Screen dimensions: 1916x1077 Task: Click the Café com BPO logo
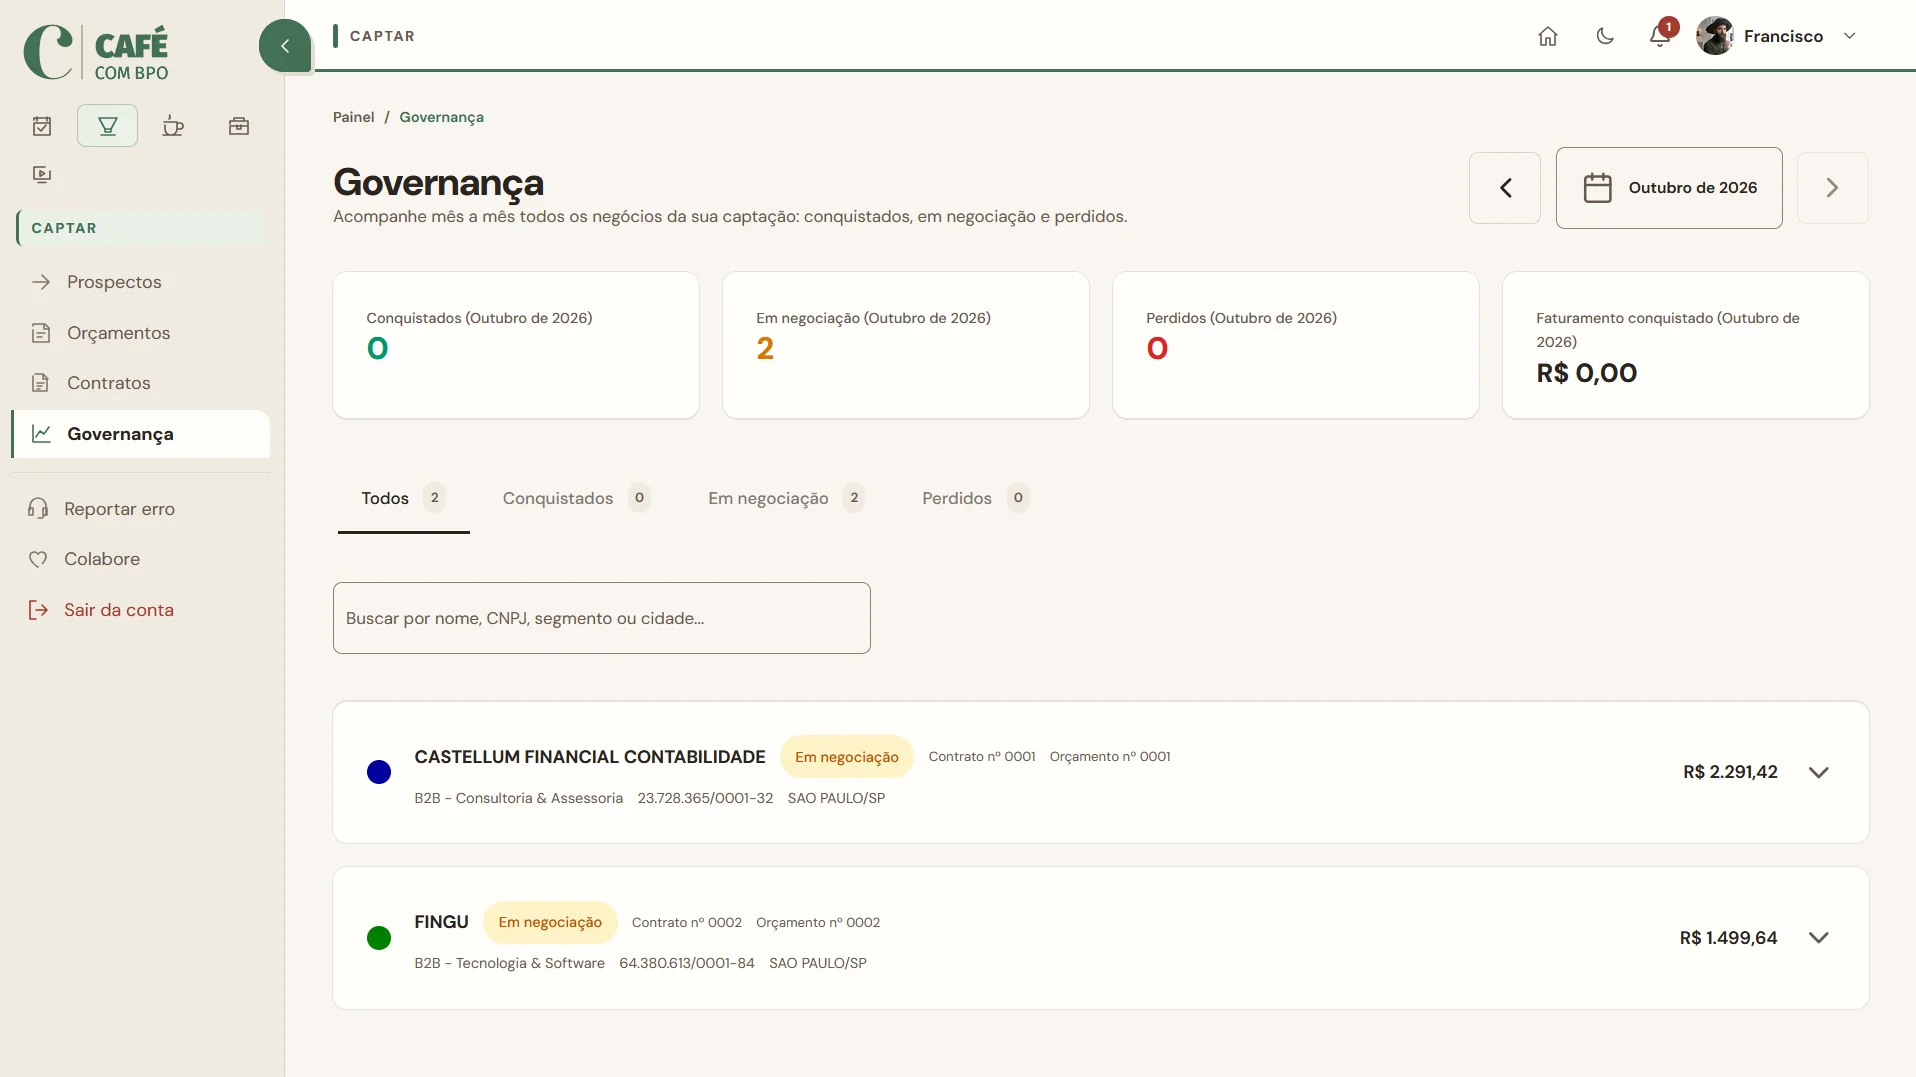[x=96, y=52]
